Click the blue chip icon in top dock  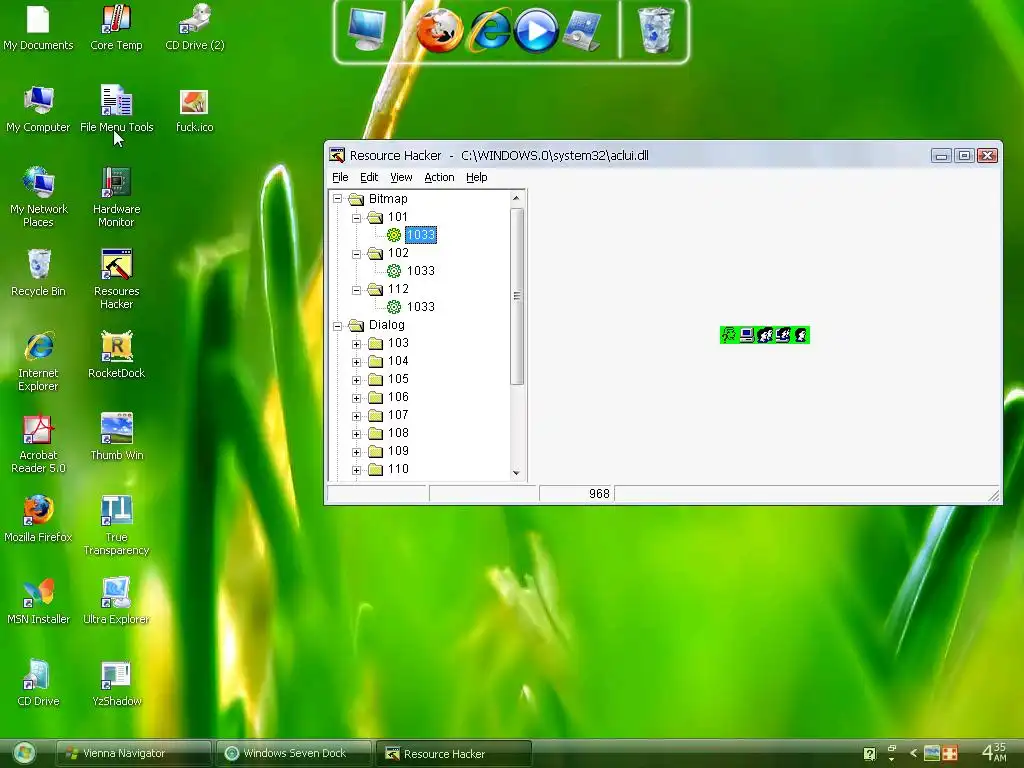[582, 31]
